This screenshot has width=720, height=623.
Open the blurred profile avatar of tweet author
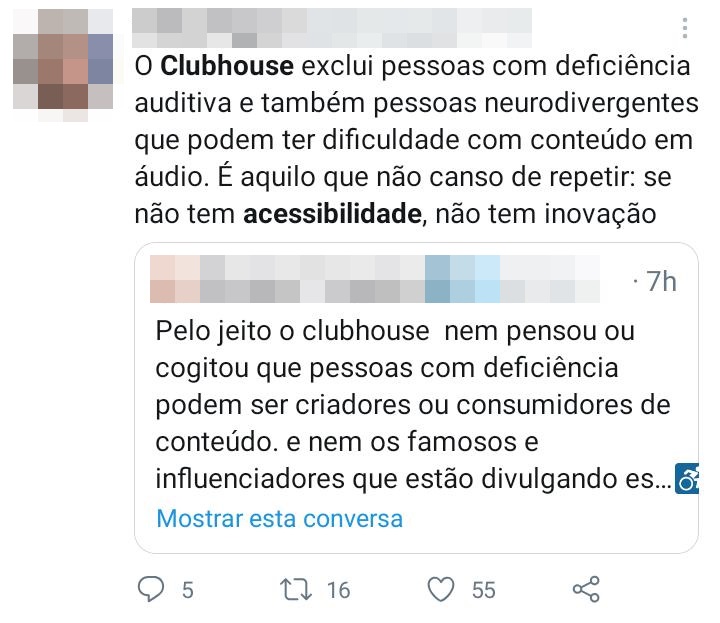coord(63,65)
